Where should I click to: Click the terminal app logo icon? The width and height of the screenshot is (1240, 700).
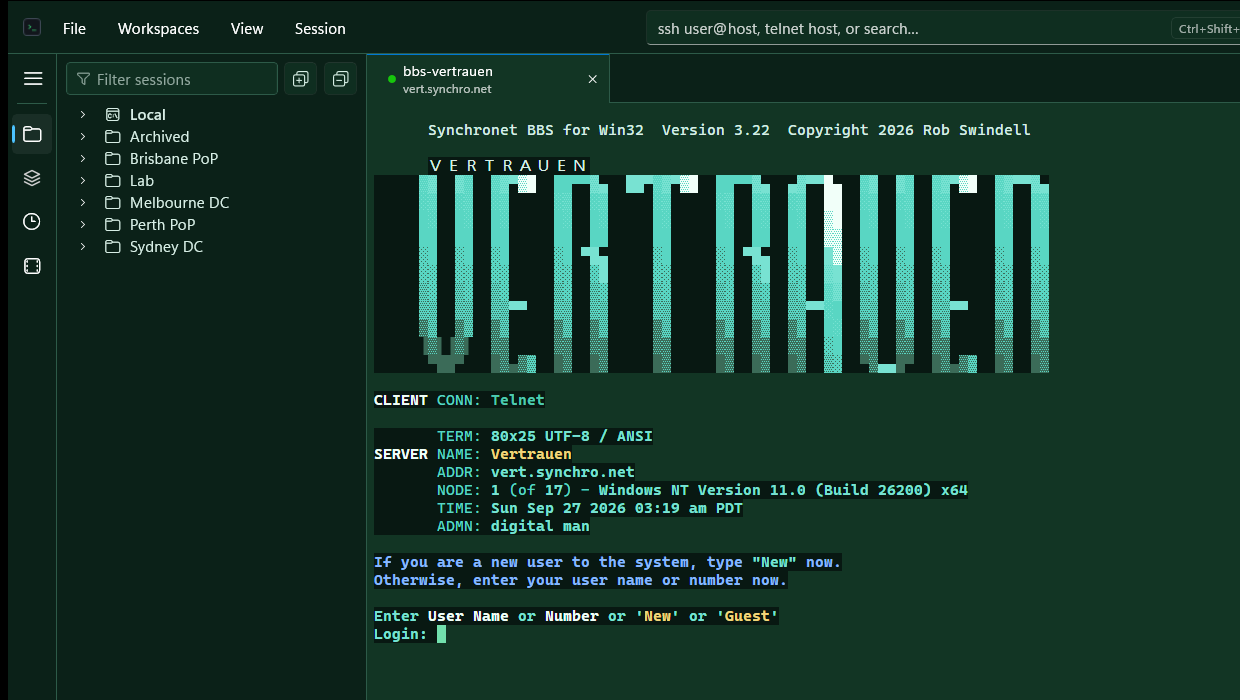pyautogui.click(x=32, y=28)
